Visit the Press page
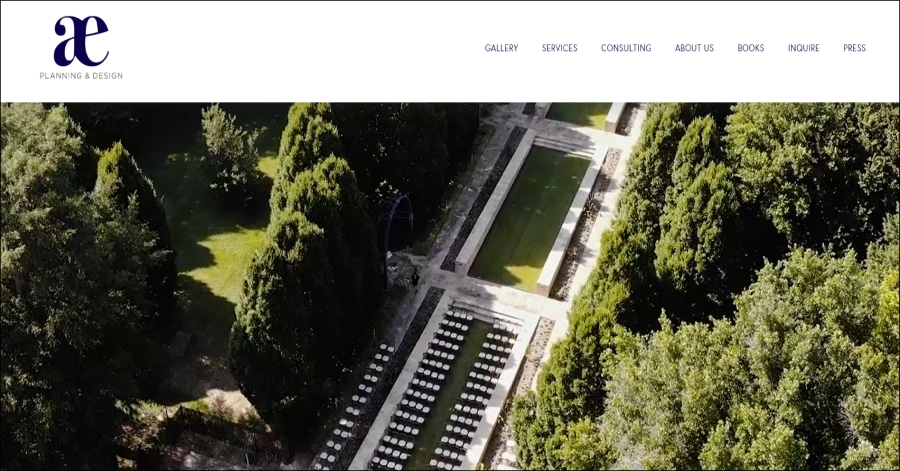900x471 pixels. click(x=854, y=48)
